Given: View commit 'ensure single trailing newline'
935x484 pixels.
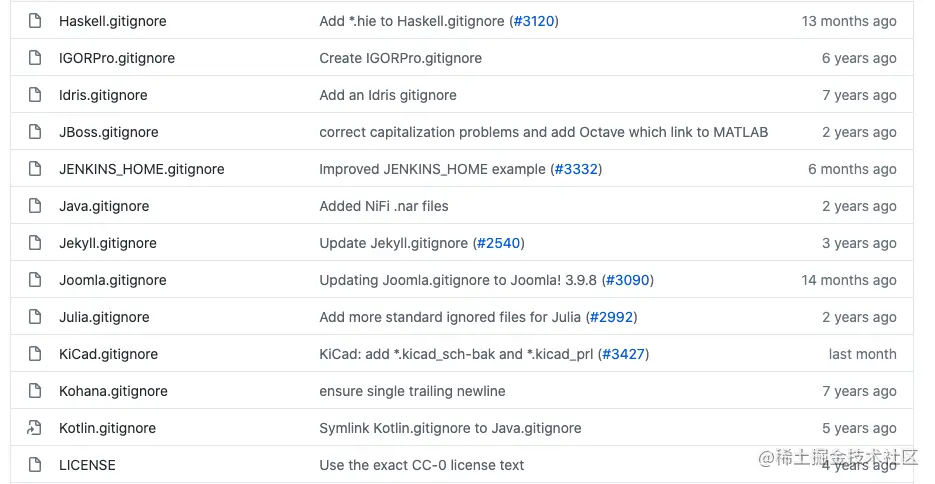Looking at the screenshot, I should tap(412, 391).
